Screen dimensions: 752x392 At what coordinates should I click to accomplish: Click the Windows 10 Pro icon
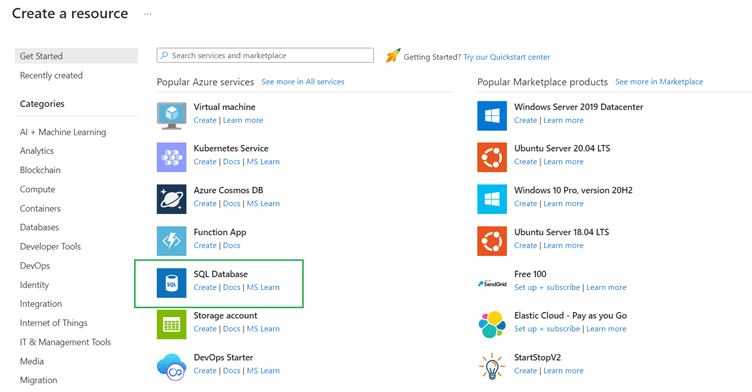tap(492, 199)
